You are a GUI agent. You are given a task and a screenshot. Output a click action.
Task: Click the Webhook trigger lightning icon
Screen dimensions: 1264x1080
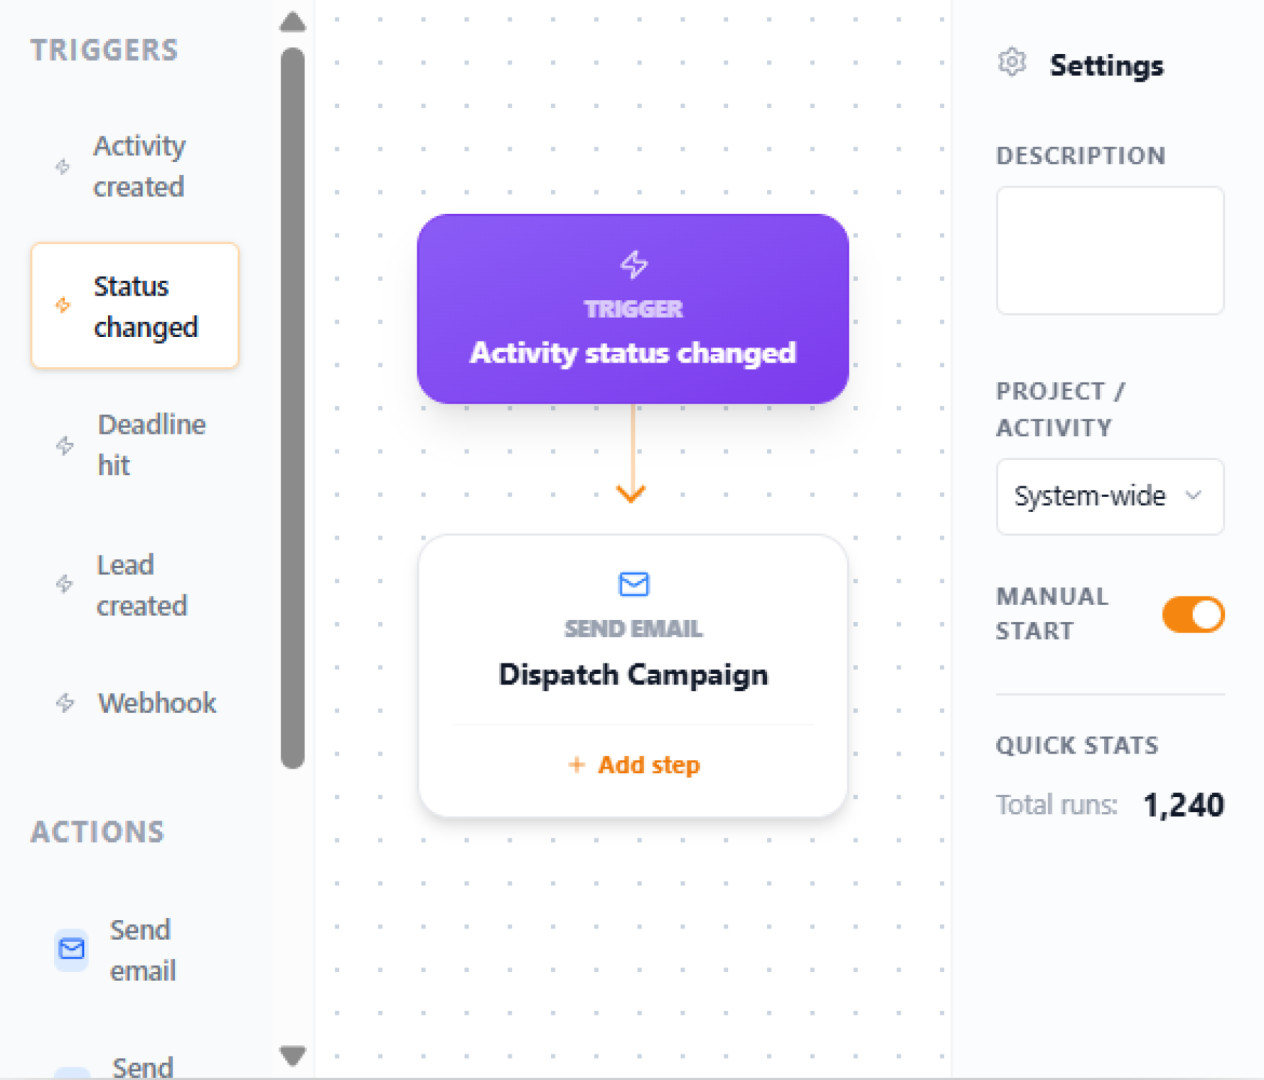click(x=65, y=703)
